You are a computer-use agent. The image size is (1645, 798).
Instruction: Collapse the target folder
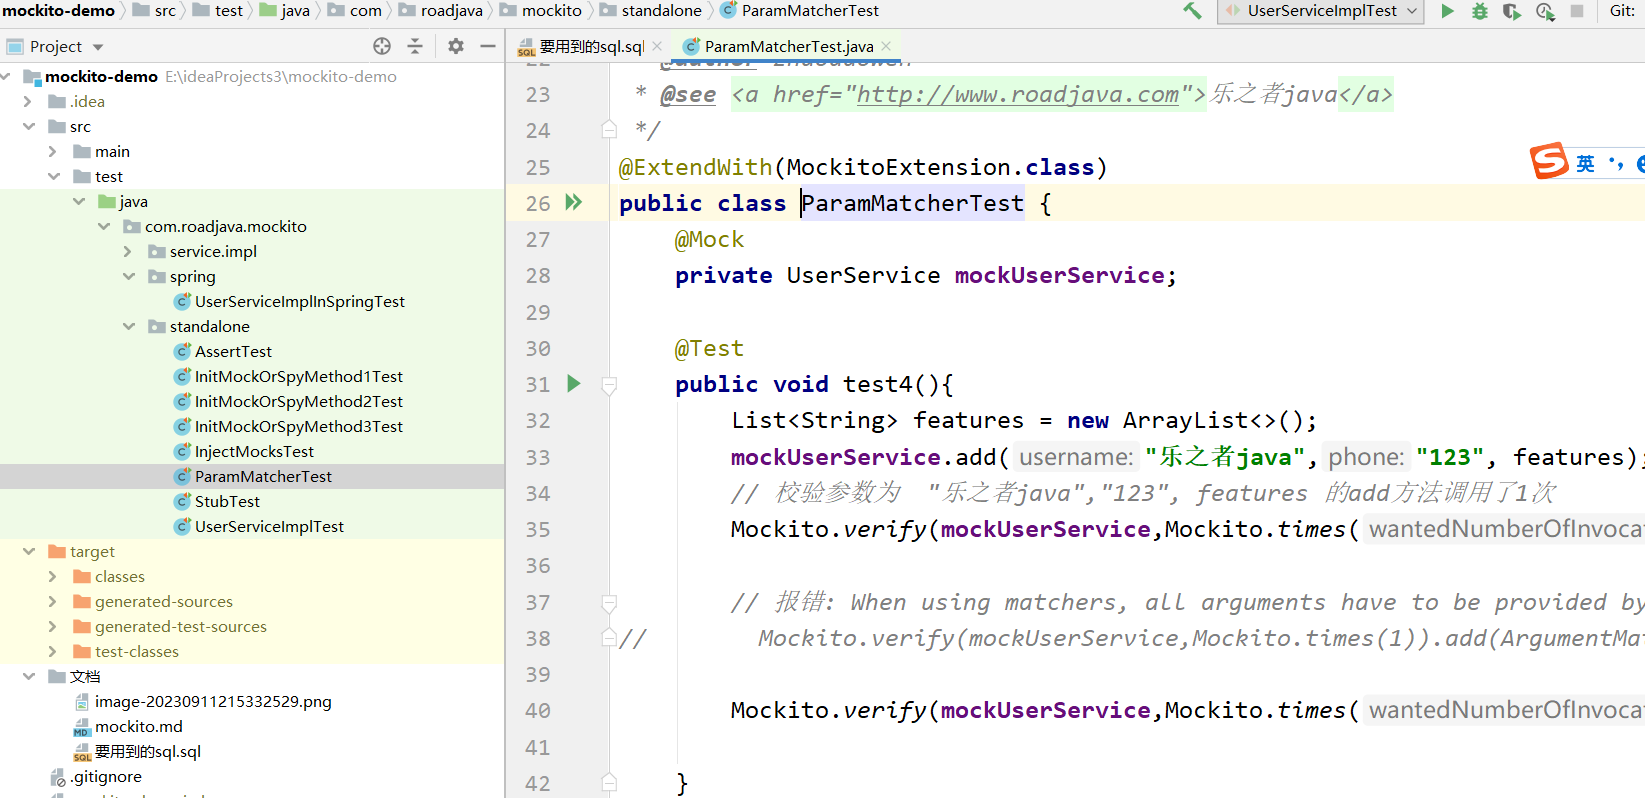click(28, 551)
